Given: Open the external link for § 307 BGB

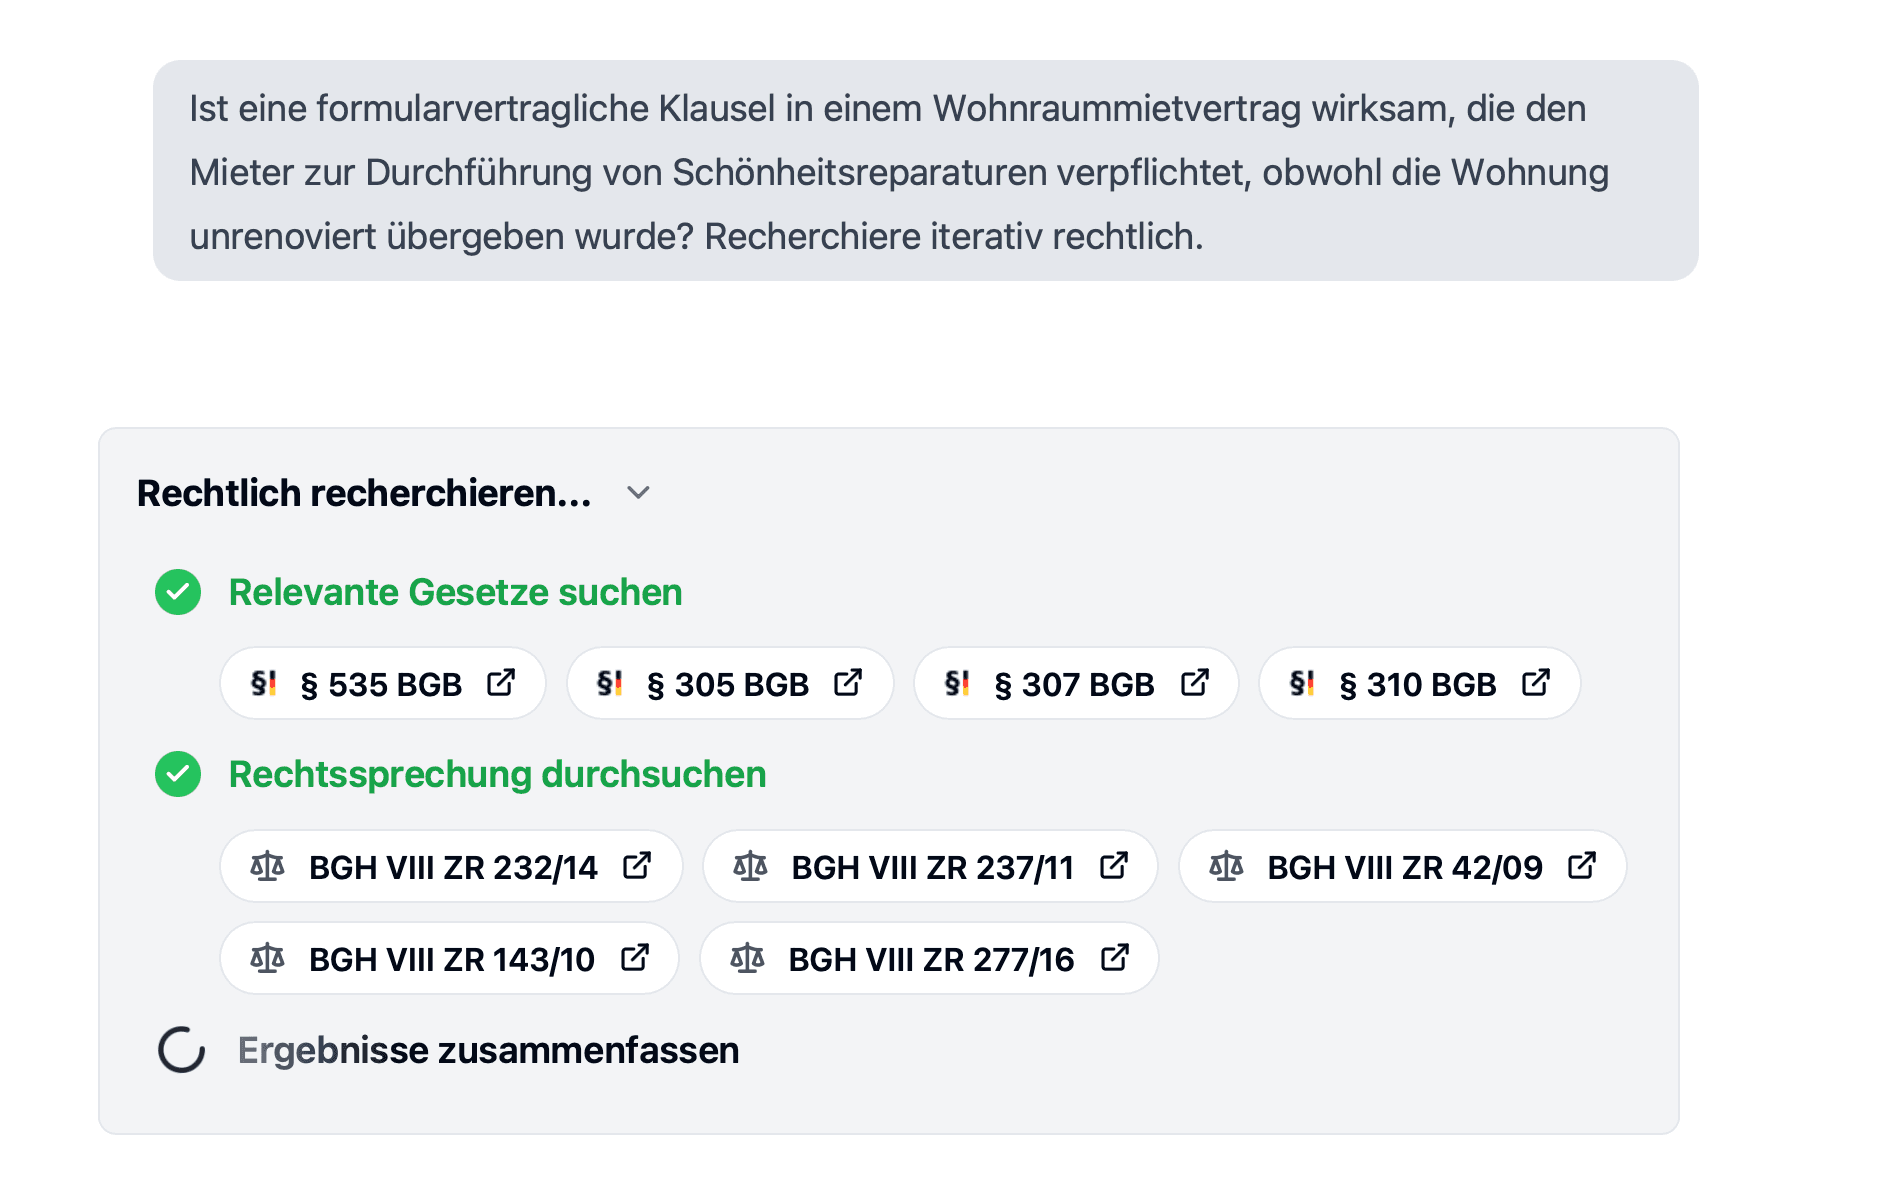Looking at the screenshot, I should [1196, 683].
